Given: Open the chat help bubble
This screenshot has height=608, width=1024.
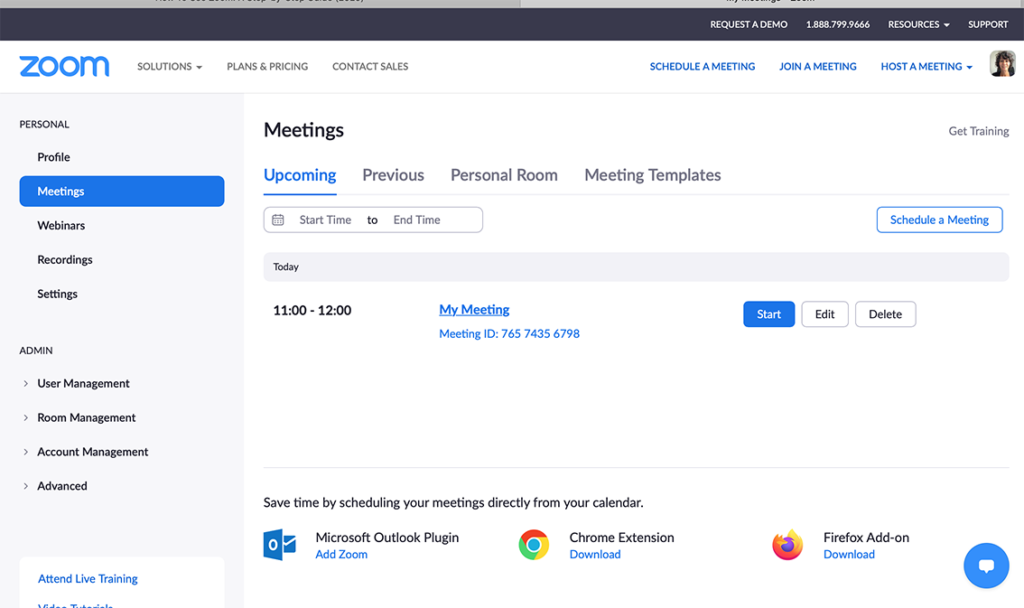Looking at the screenshot, I should tap(986, 566).
